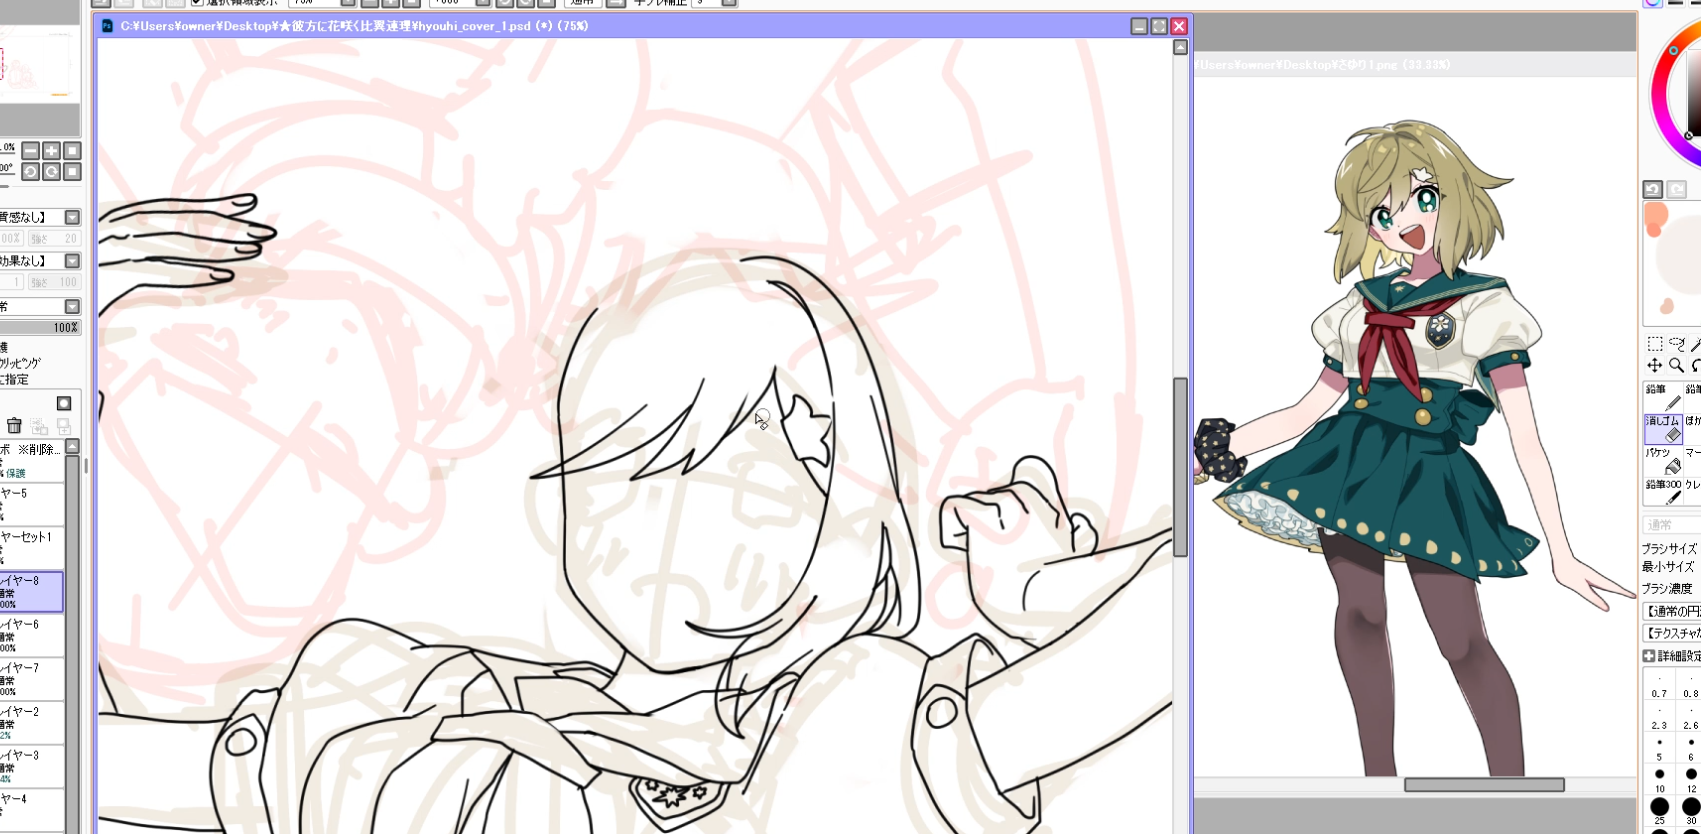The image size is (1701, 834).
Task: Select the Zoom magnifier tool
Action: pos(1677,365)
